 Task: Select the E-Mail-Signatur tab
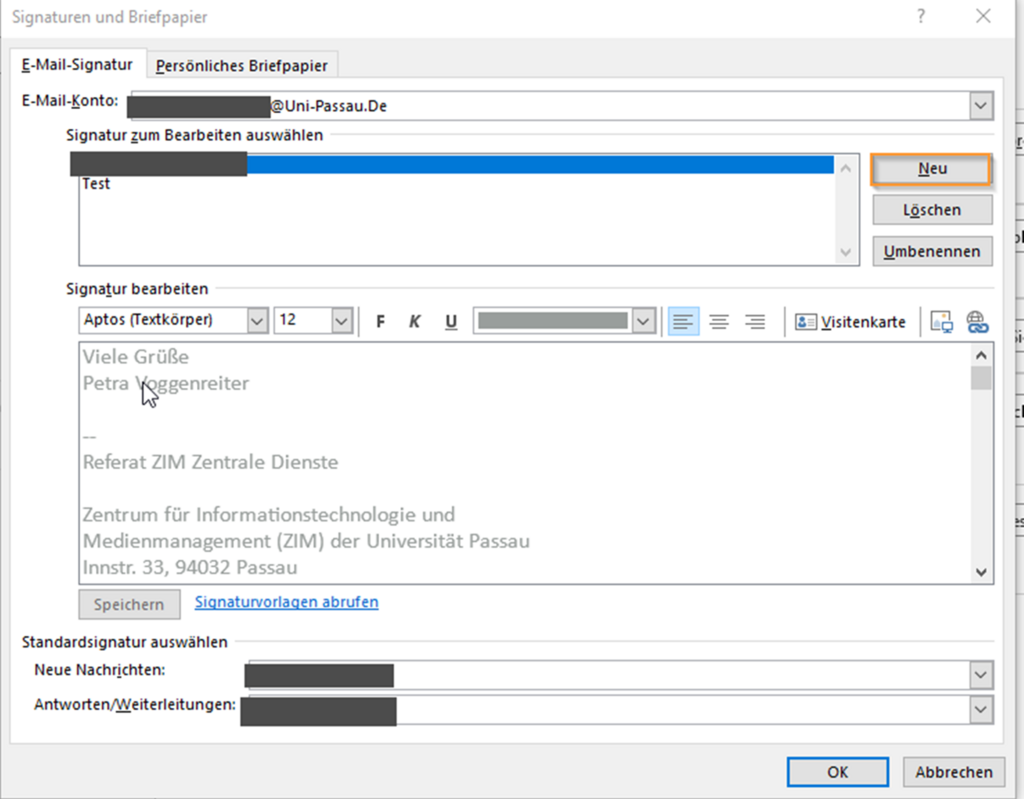(77, 65)
